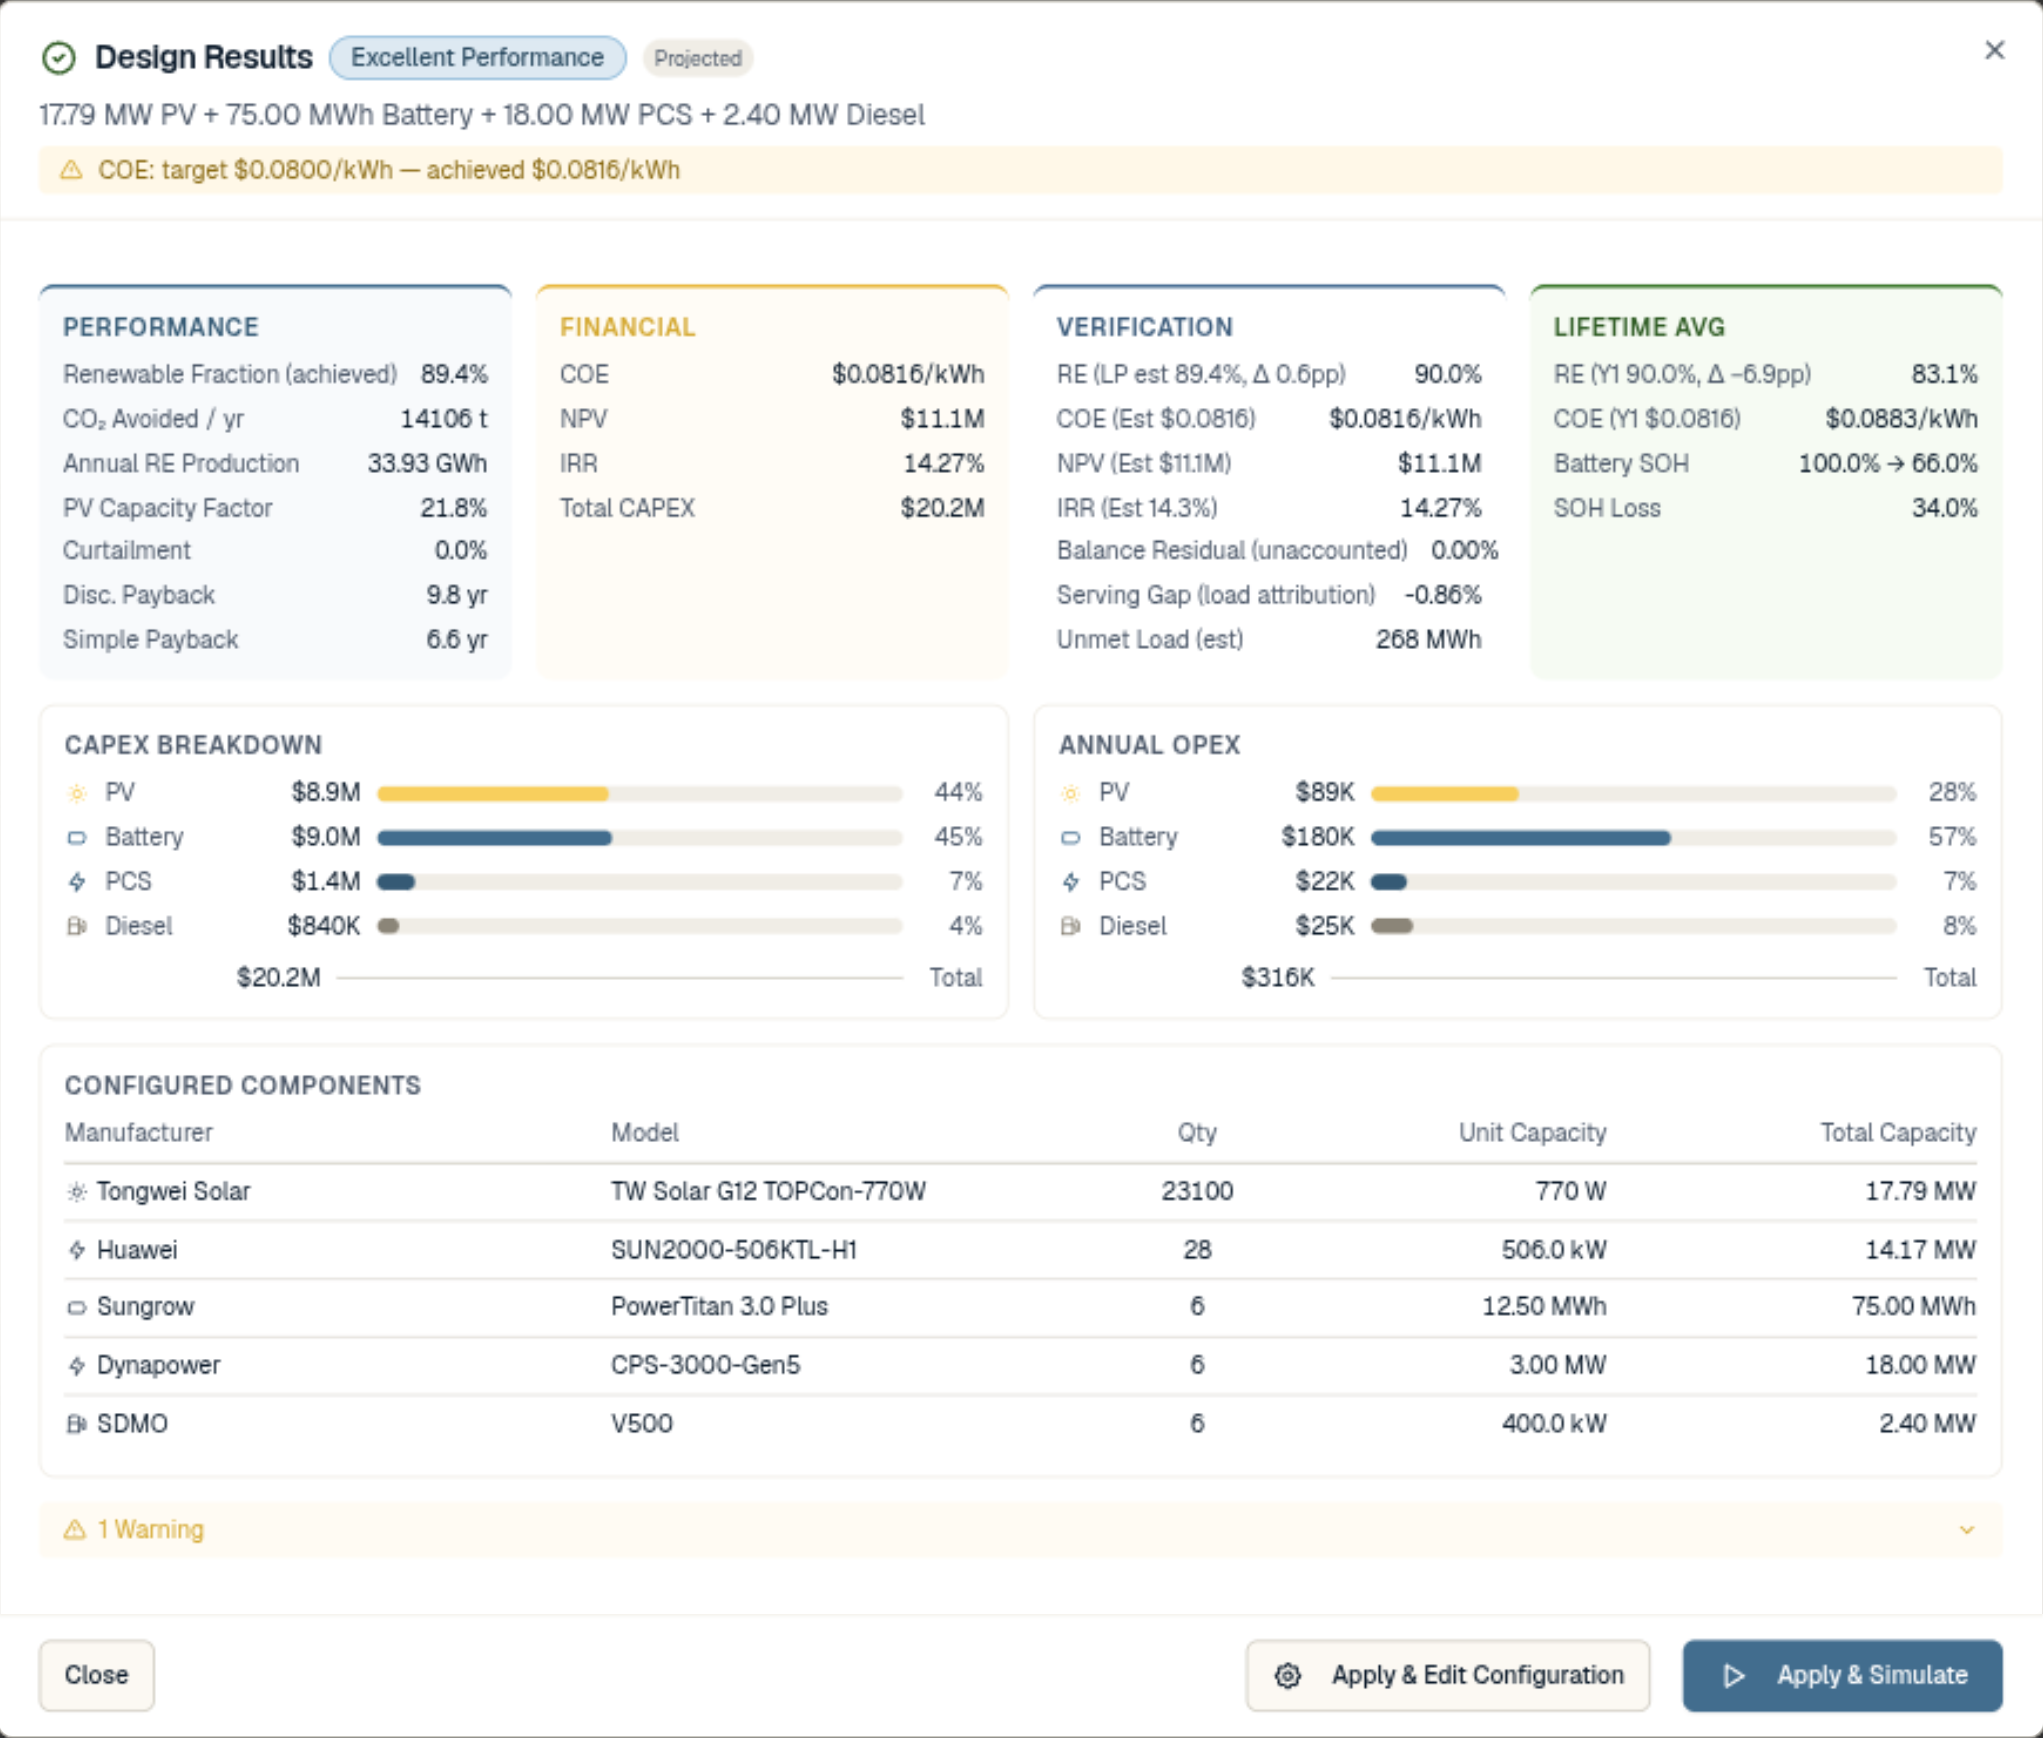Click the Disc. Payback 9.8 yr value
This screenshot has width=2043, height=1738.
[457, 596]
